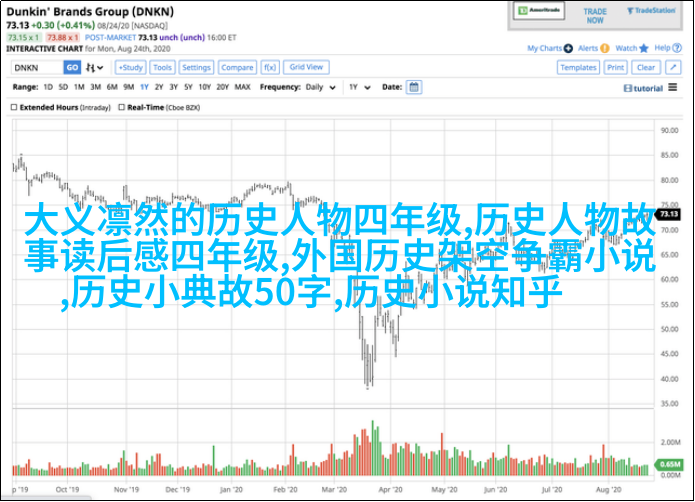
Task: Click the f(x) expression button
Action: point(270,67)
